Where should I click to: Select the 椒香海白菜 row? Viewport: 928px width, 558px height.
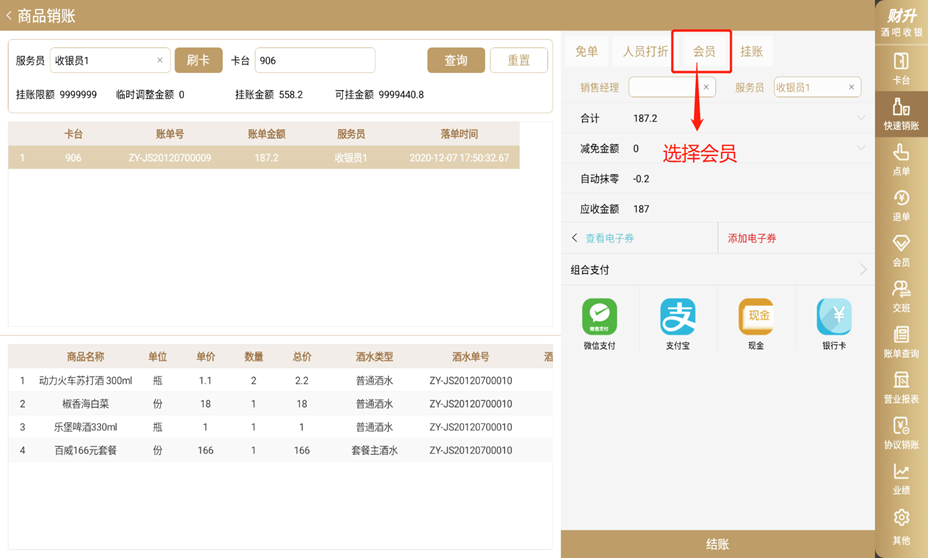tap(281, 404)
